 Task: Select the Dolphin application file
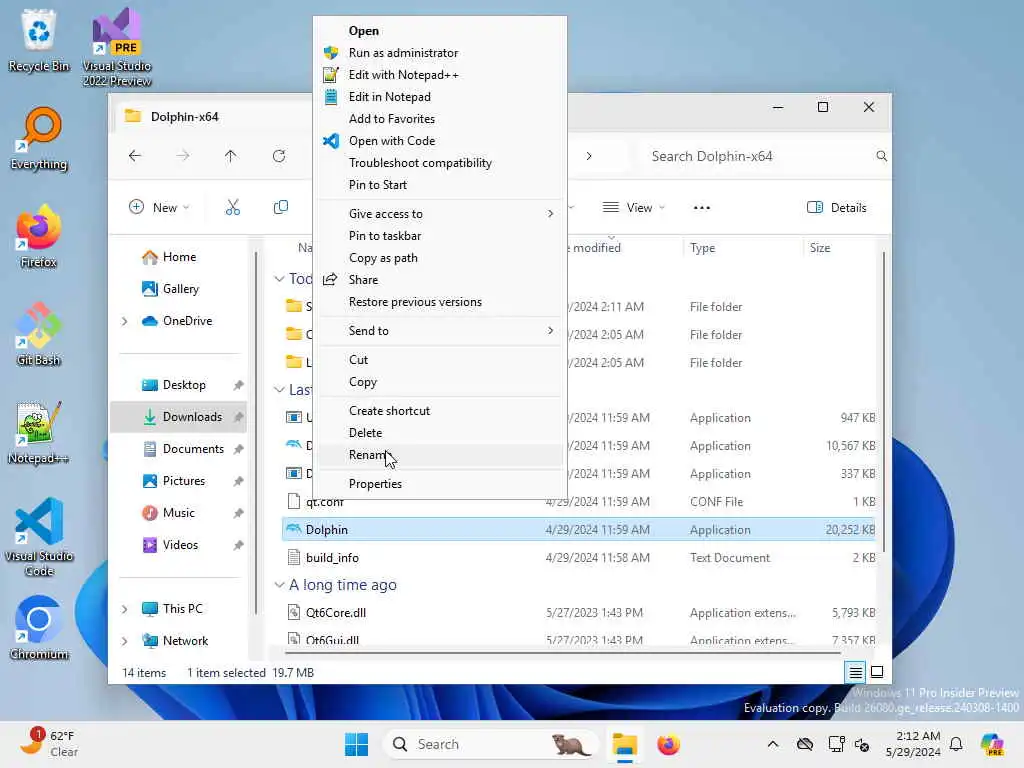[x=579, y=530]
